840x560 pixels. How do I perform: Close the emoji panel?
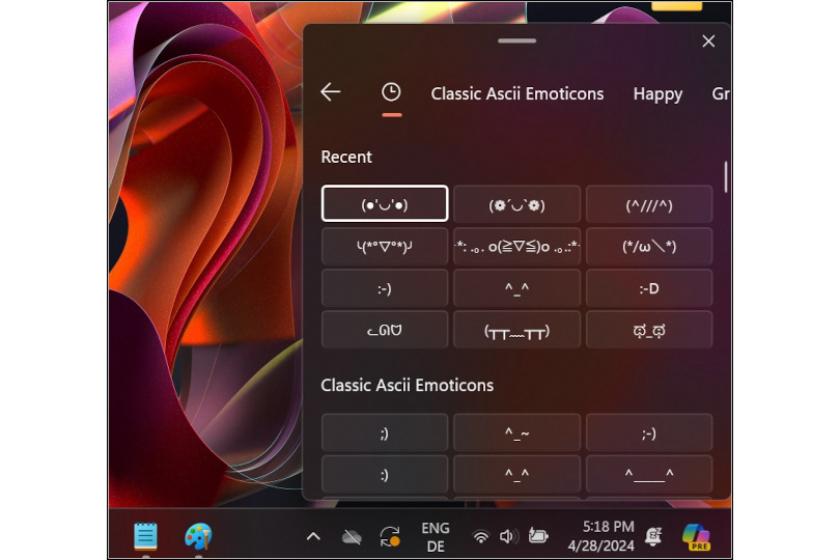(708, 41)
